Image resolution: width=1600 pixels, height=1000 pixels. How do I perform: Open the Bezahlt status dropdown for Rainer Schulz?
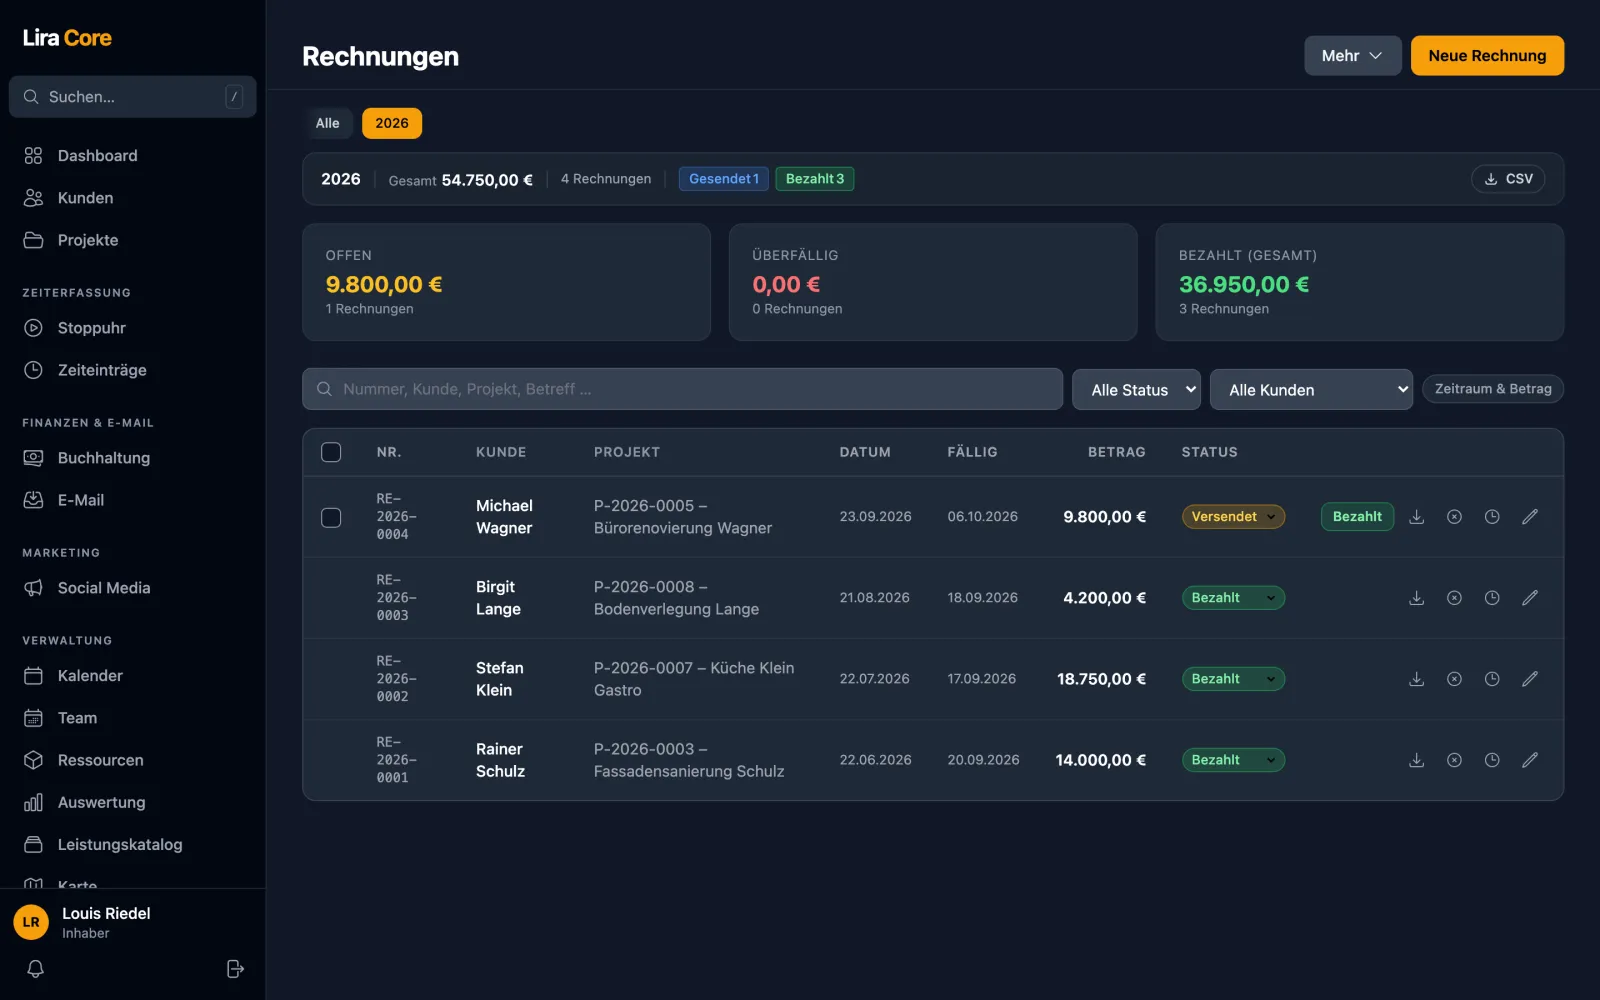coord(1233,760)
